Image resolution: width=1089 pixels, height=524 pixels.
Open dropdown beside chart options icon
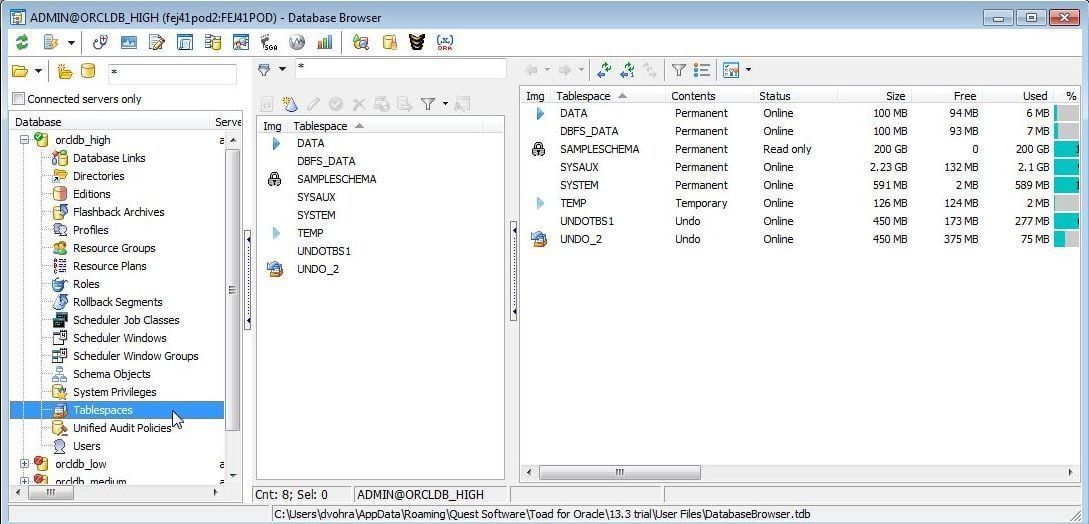point(748,69)
